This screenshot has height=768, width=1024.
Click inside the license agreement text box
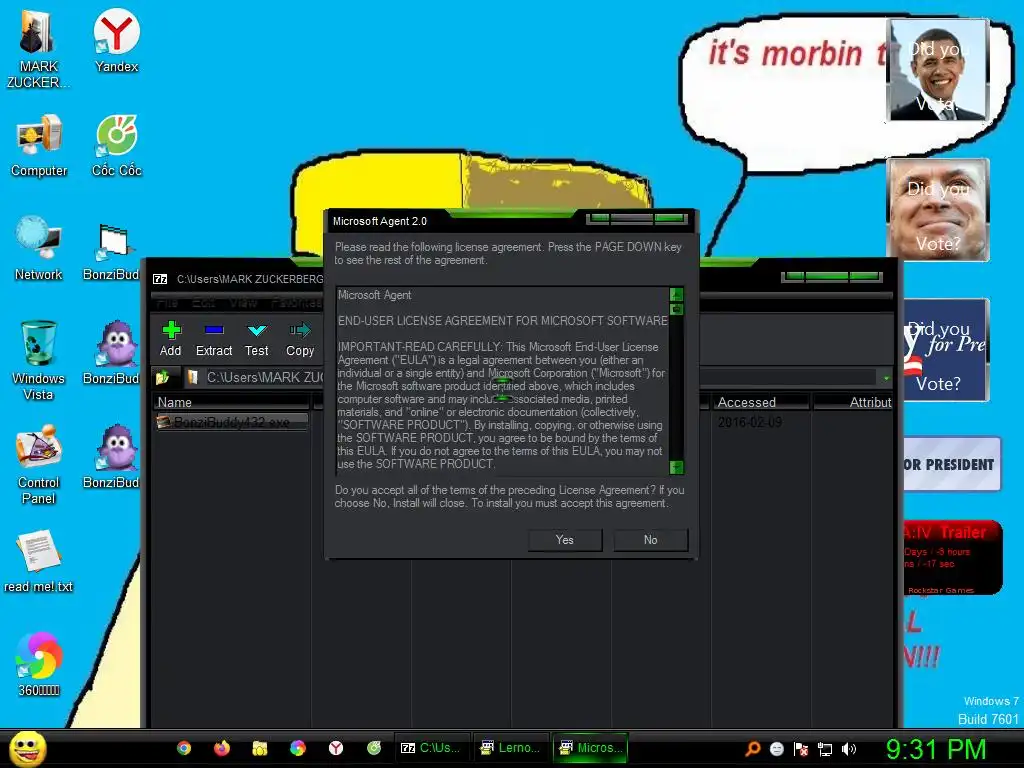point(503,381)
